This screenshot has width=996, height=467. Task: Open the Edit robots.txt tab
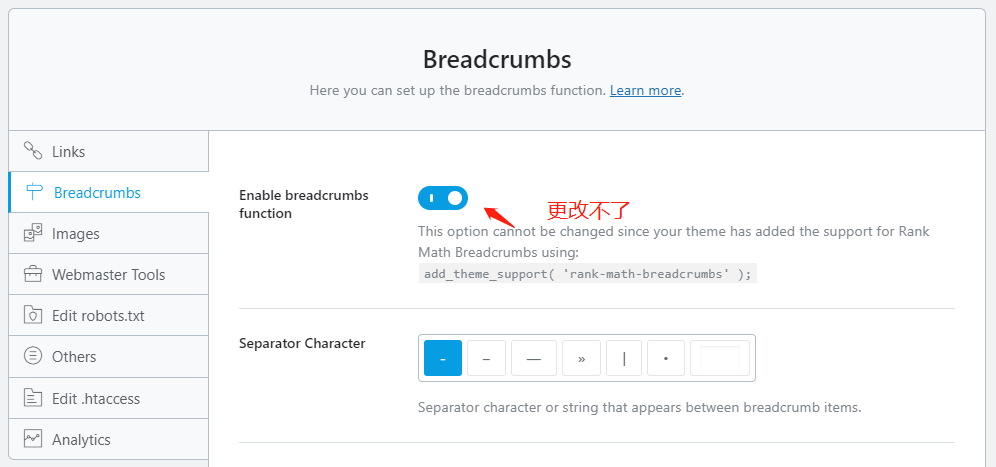tap(109, 315)
